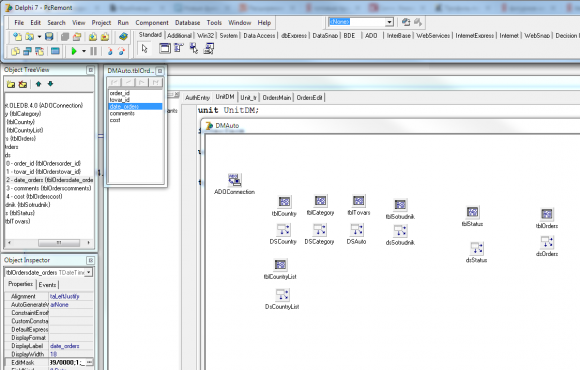Viewport: 580px width, 370px height.
Task: Open the Run dropdown arrow
Action: [84, 51]
